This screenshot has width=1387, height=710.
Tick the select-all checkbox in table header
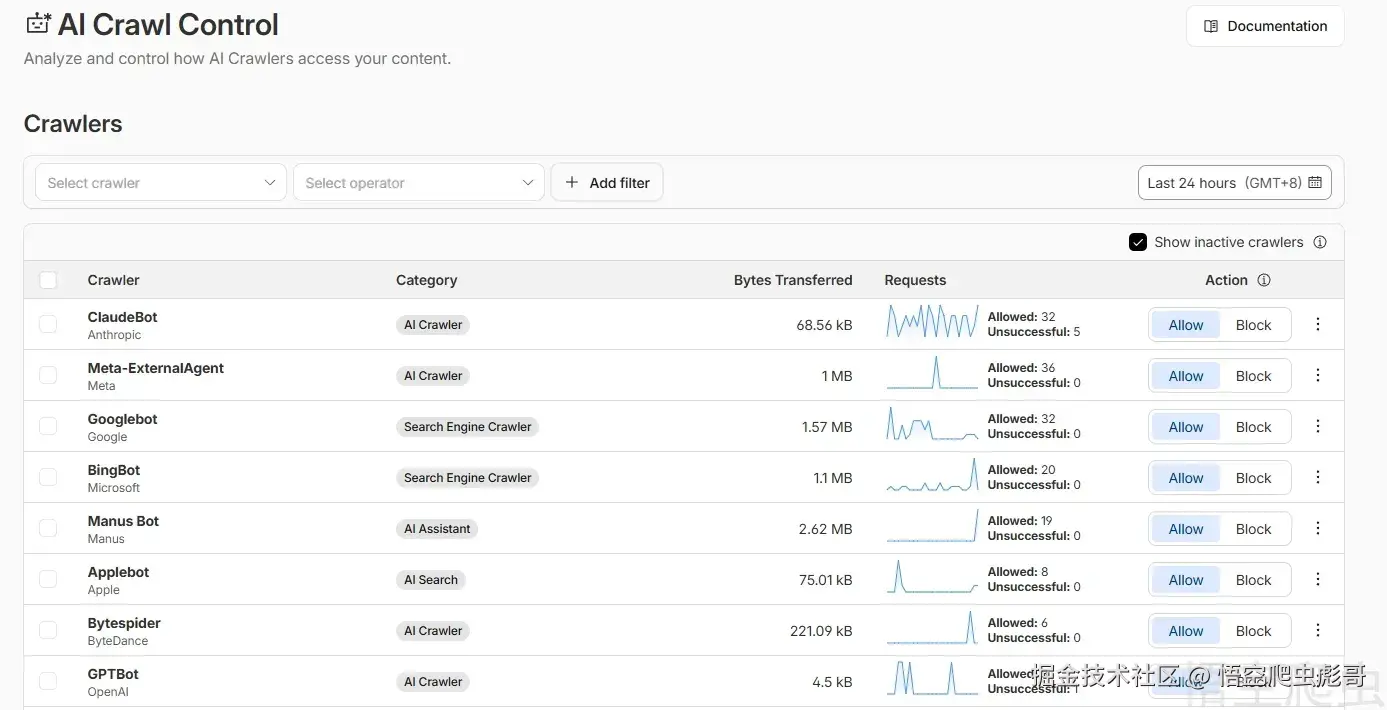pyautogui.click(x=48, y=280)
